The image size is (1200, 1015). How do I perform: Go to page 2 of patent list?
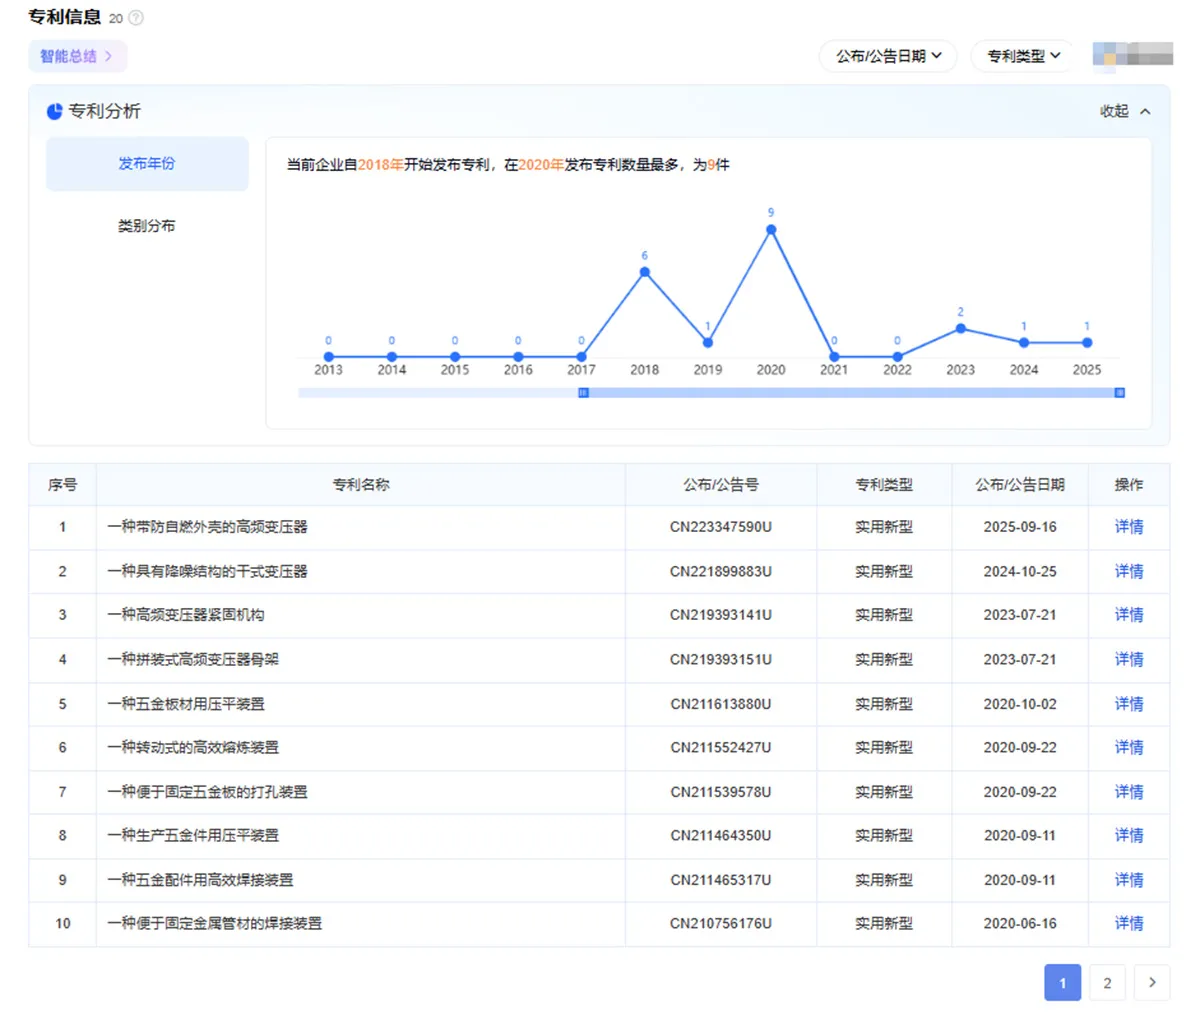click(1107, 983)
